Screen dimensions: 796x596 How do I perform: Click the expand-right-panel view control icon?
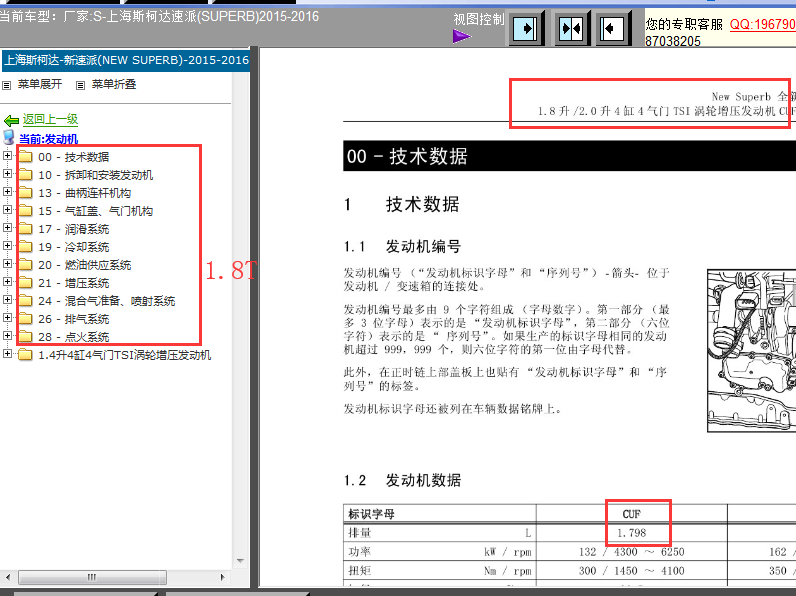pyautogui.click(x=525, y=28)
